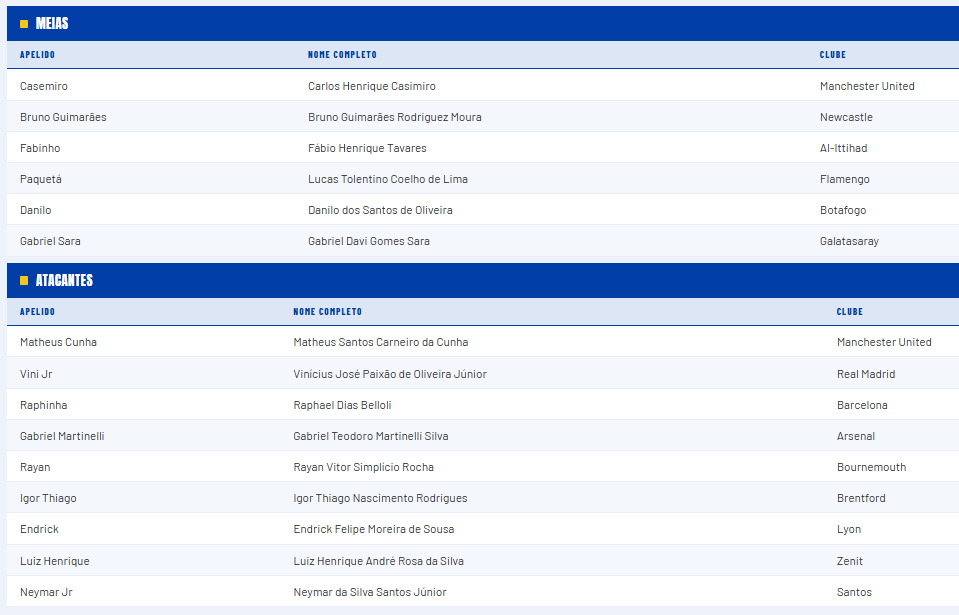Image resolution: width=959 pixels, height=615 pixels.
Task: Click the Bournemouth club cell
Action: pos(871,468)
